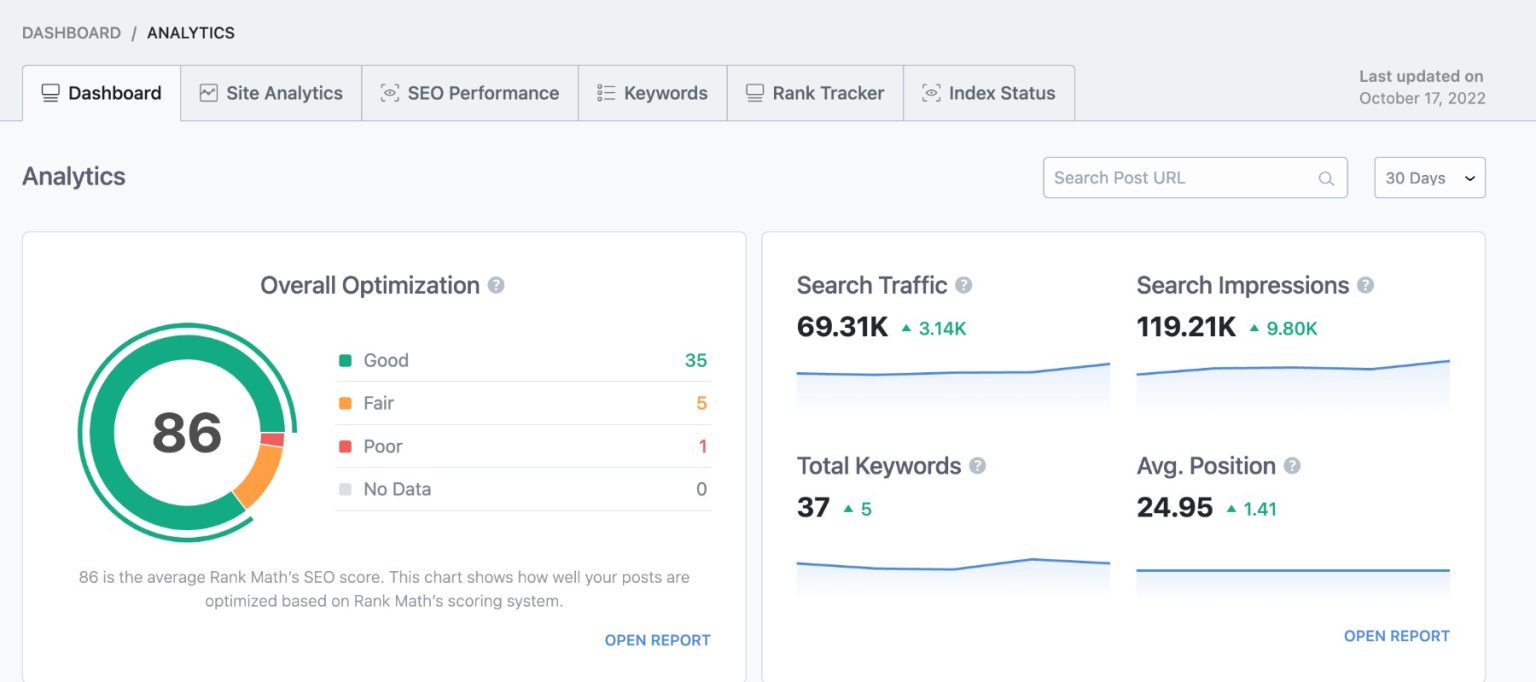Screen dimensions: 1536x682
Task: Open report under Overall Optimization
Action: tap(657, 640)
